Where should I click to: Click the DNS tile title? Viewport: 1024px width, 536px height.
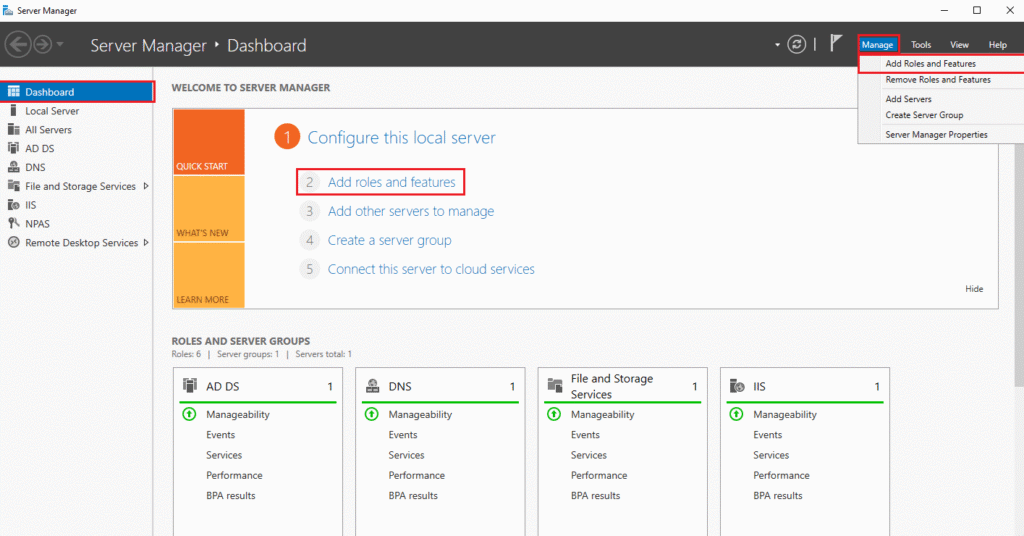(400, 386)
